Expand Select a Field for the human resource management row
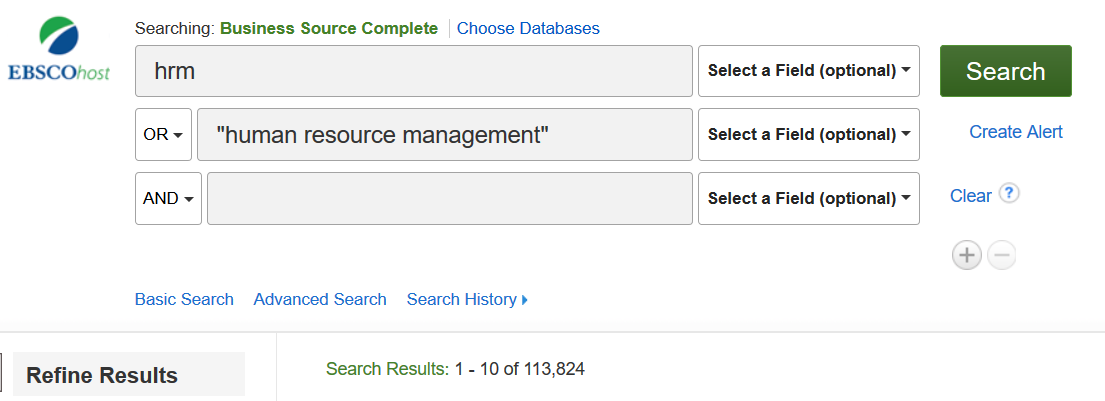This screenshot has width=1105, height=401. tap(808, 134)
